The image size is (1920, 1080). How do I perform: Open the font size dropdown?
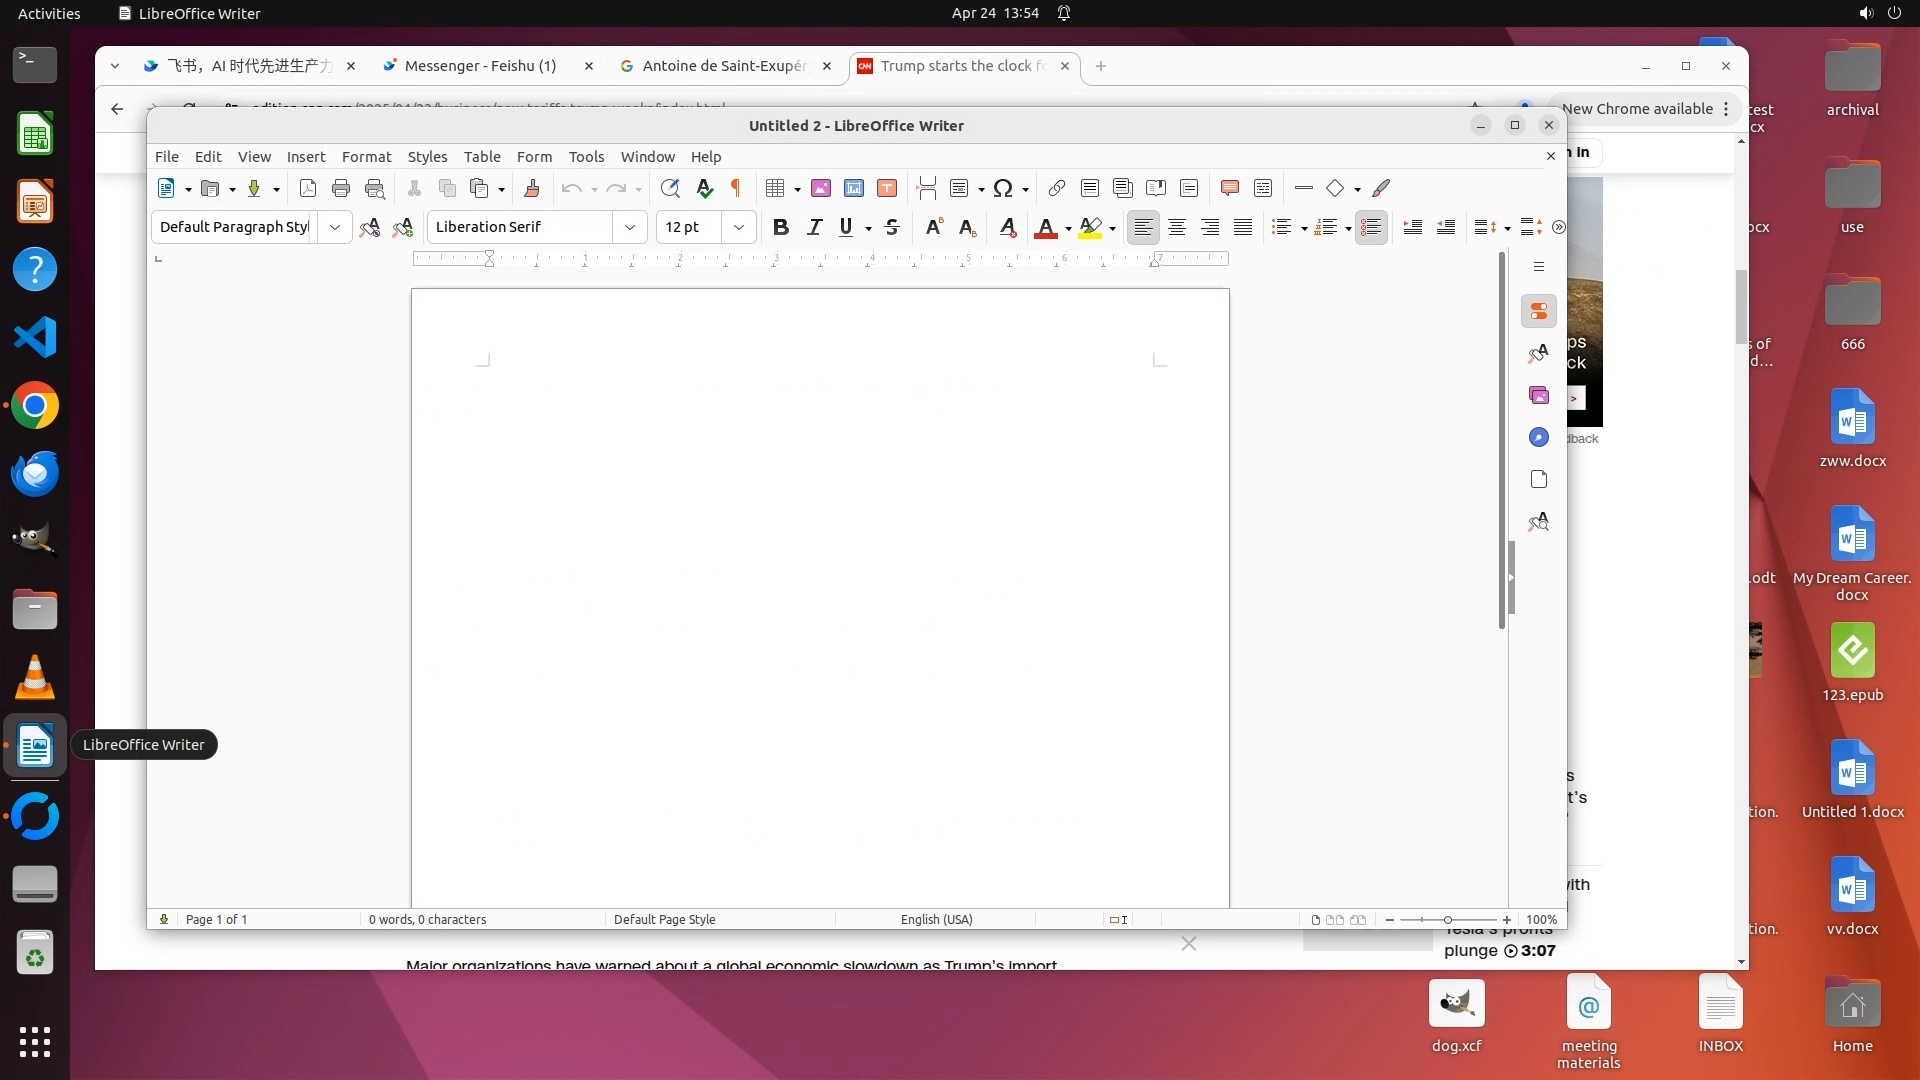[739, 227]
